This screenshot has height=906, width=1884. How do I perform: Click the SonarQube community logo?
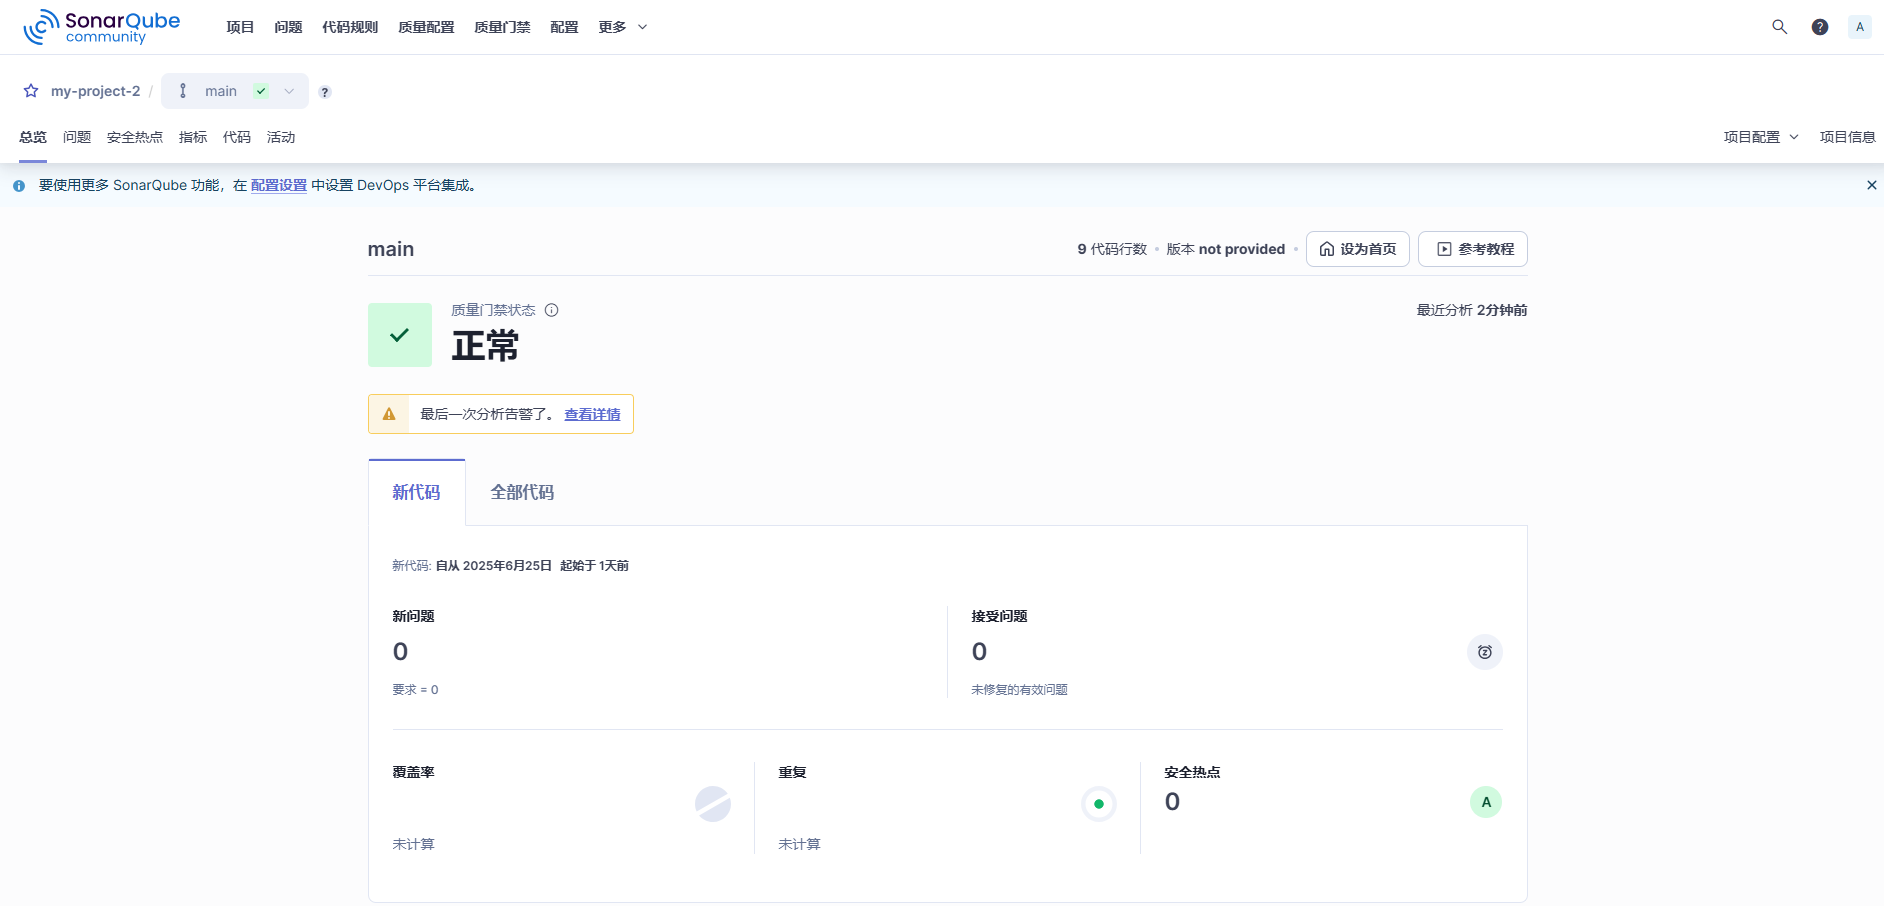pos(102,27)
